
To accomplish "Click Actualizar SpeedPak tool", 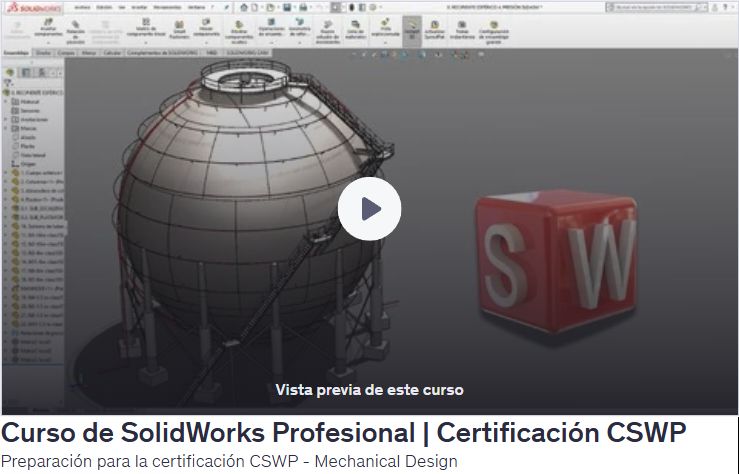I will coord(435,30).
